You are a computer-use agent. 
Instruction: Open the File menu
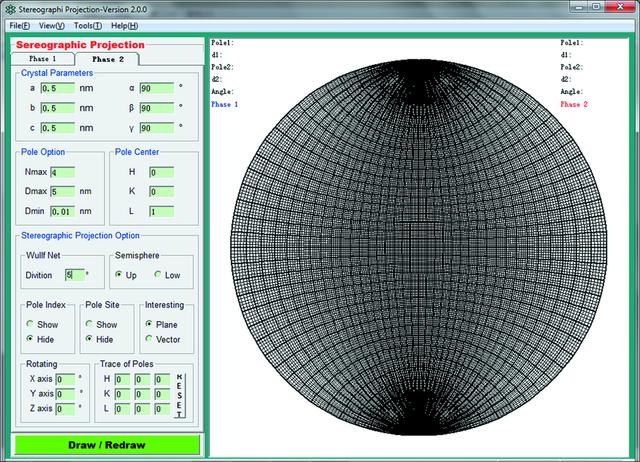[x=20, y=26]
